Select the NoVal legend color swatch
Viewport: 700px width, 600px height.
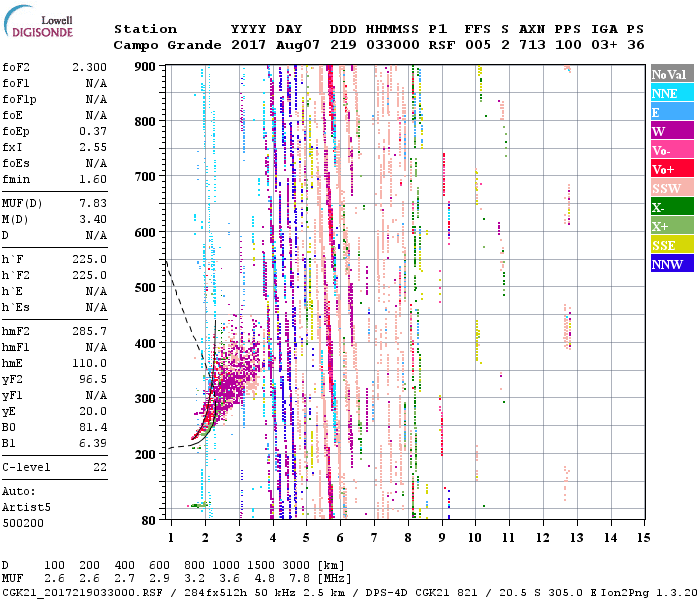(672, 73)
